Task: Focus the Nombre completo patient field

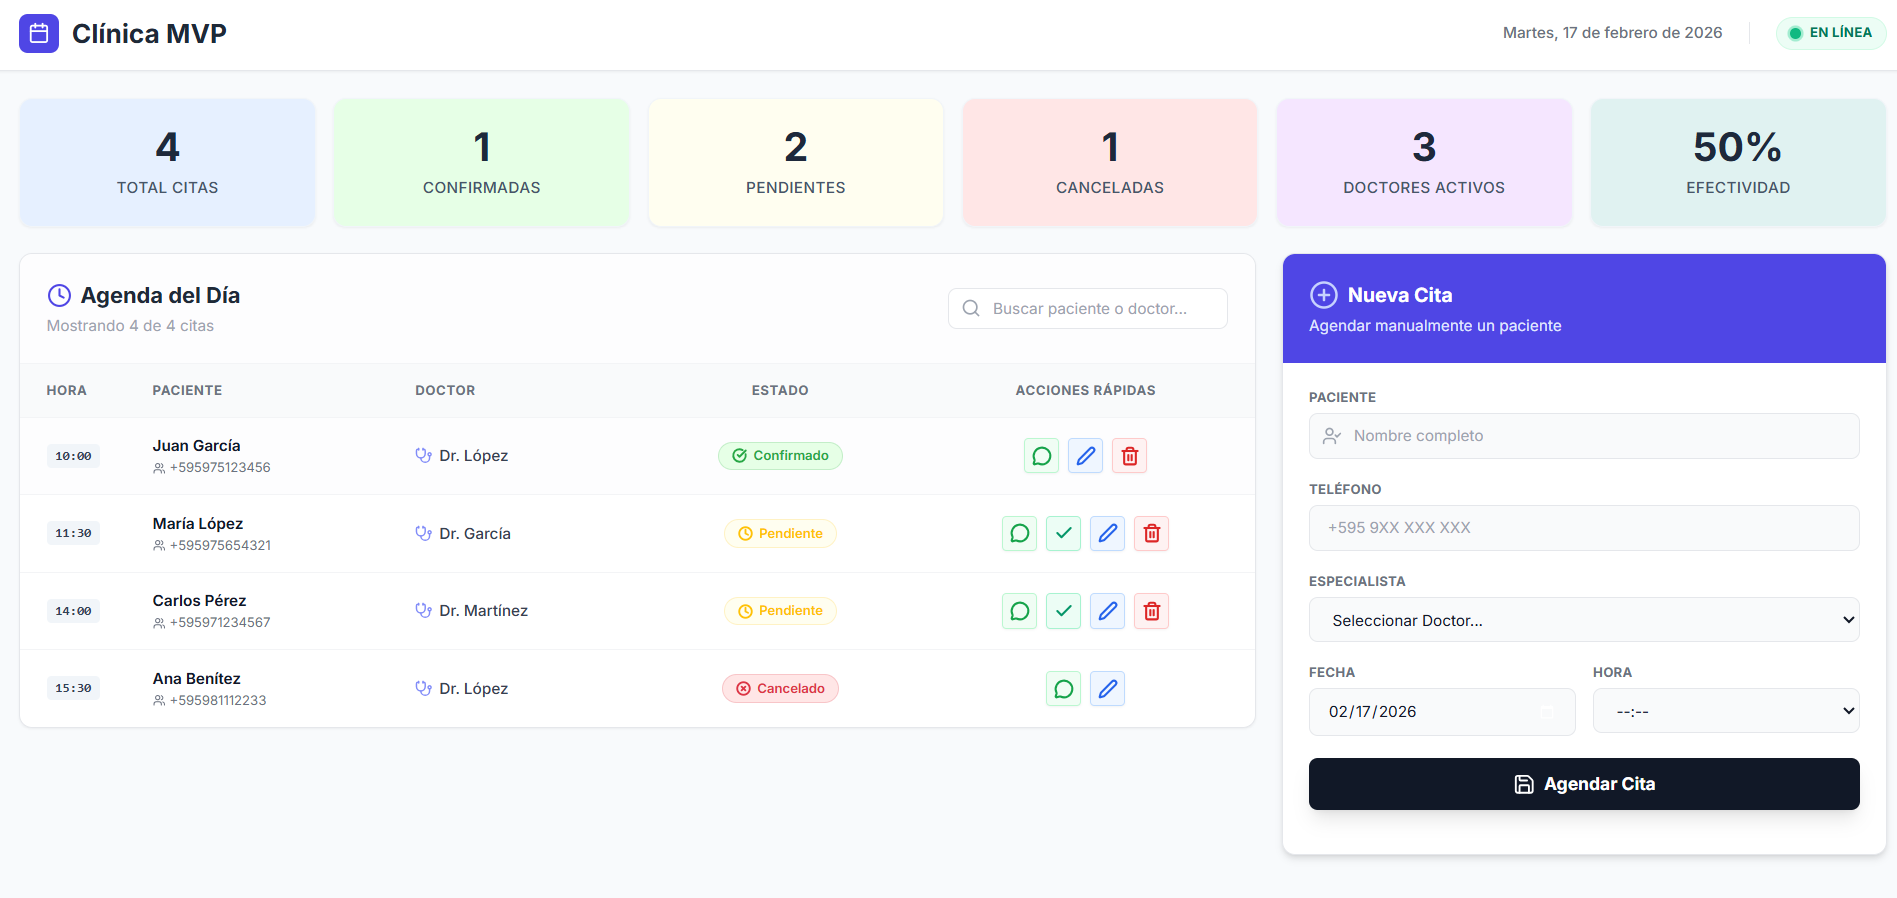Action: [x=1583, y=436]
